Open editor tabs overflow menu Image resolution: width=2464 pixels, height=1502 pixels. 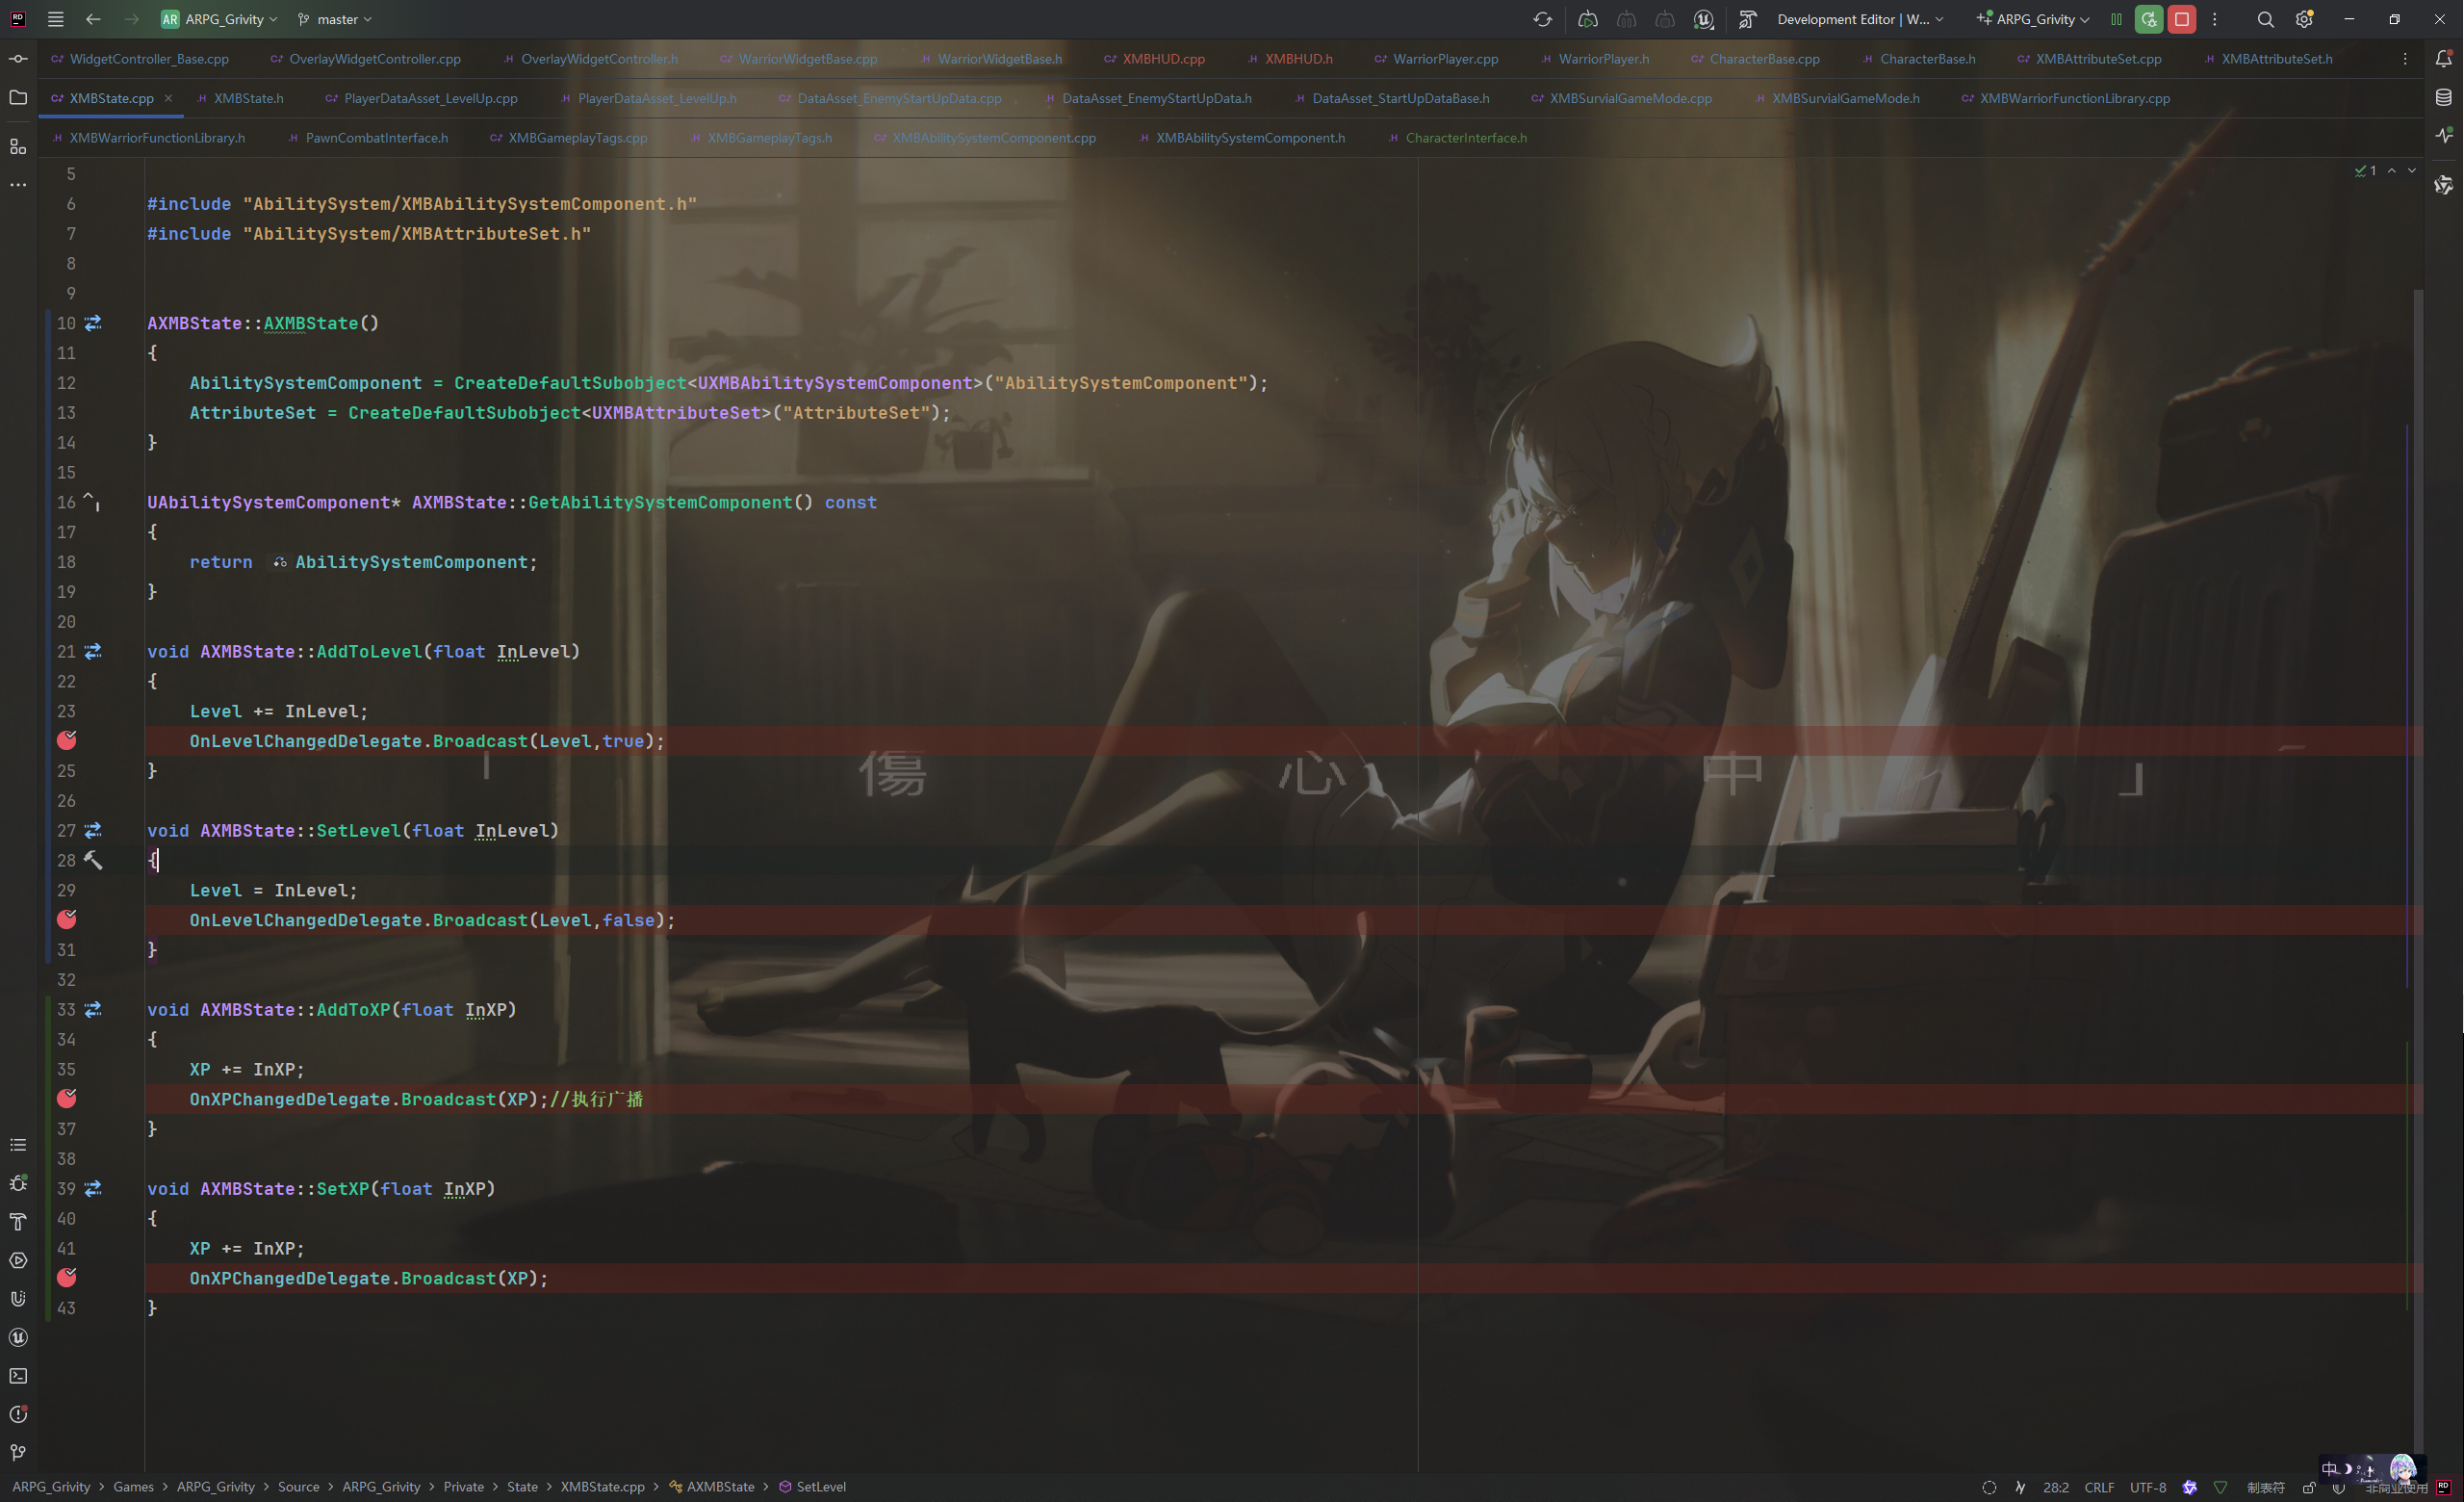2404,59
